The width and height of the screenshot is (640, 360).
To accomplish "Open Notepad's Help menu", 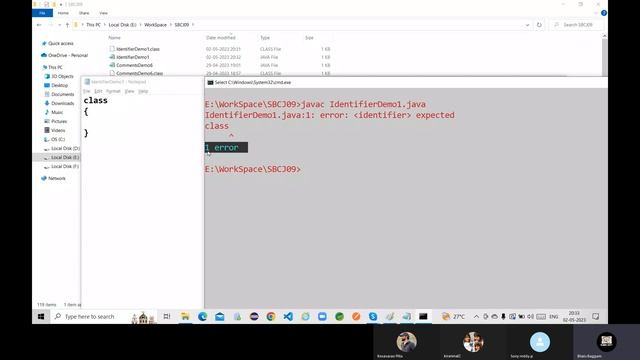I will pos(143,91).
